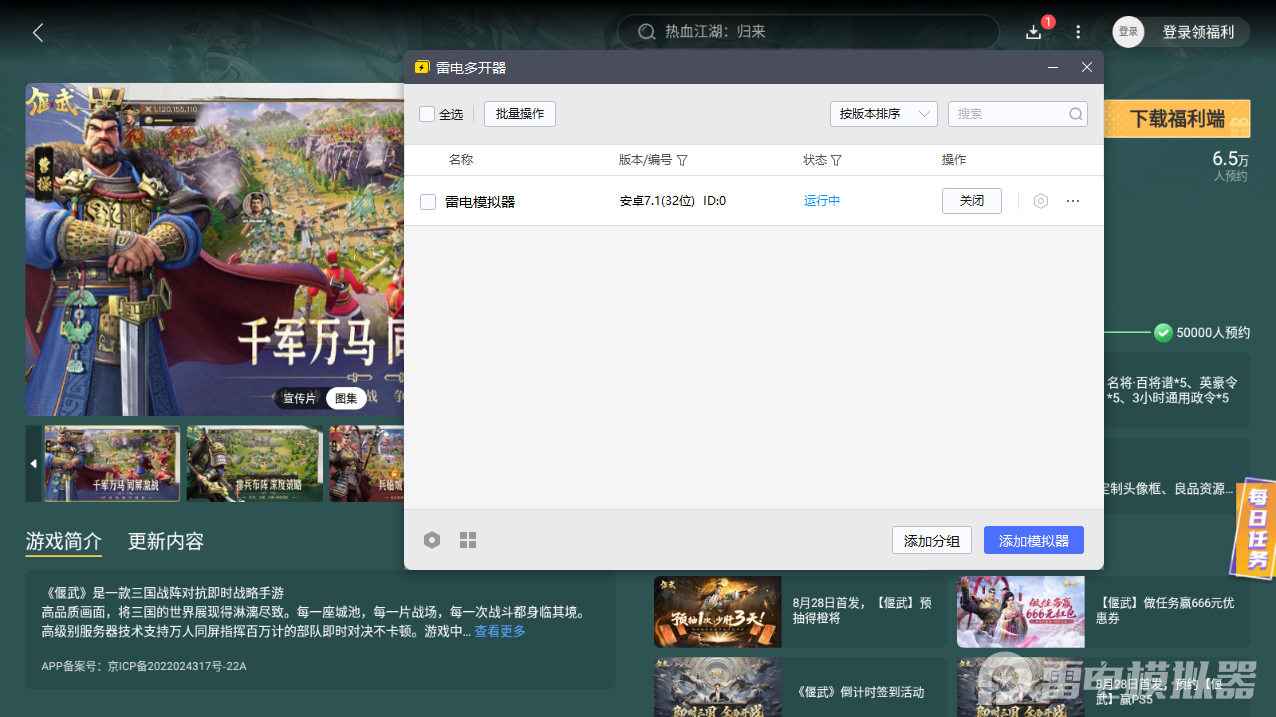Click the 查看更多 link in the game description
The width and height of the screenshot is (1276, 717).
click(x=499, y=630)
